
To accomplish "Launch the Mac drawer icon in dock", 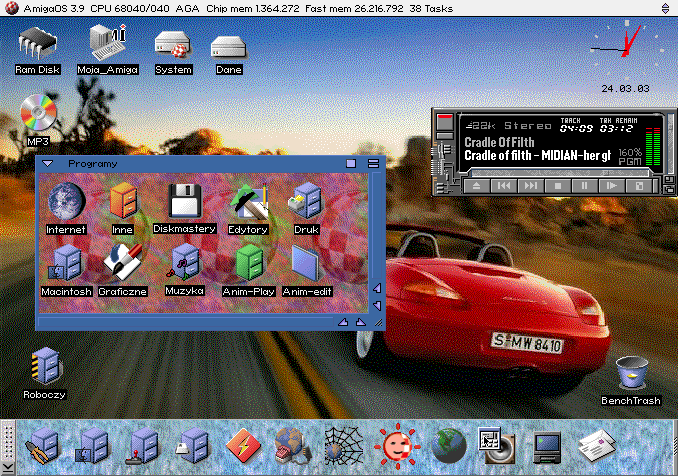I will 94,447.
